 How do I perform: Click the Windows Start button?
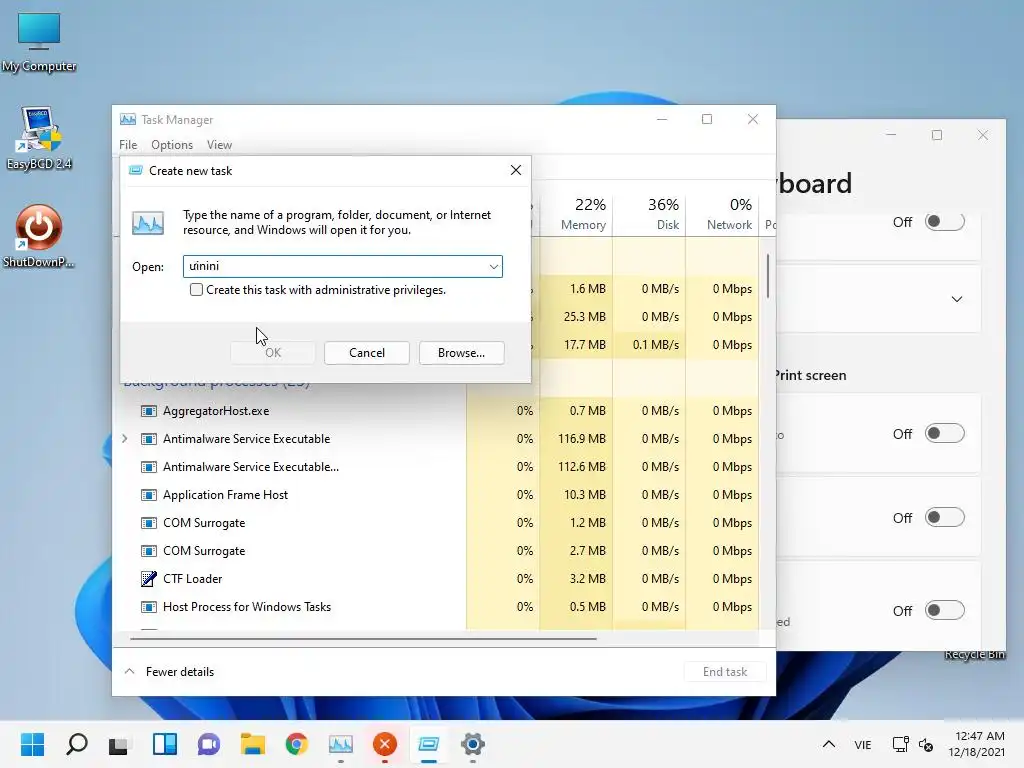pyautogui.click(x=32, y=744)
